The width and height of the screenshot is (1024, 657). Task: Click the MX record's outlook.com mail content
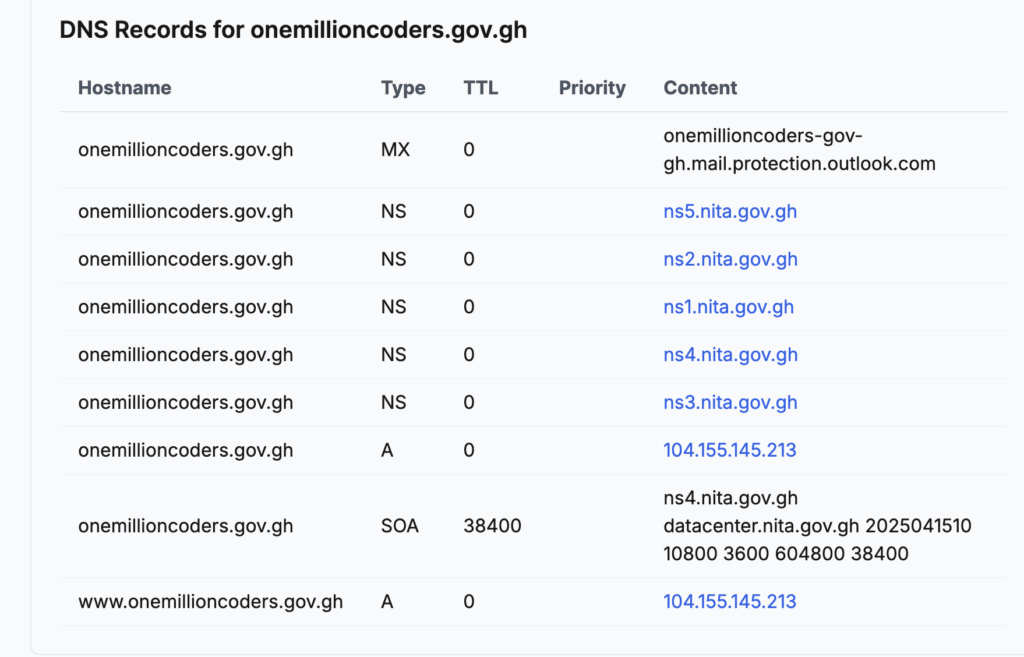tap(799, 150)
